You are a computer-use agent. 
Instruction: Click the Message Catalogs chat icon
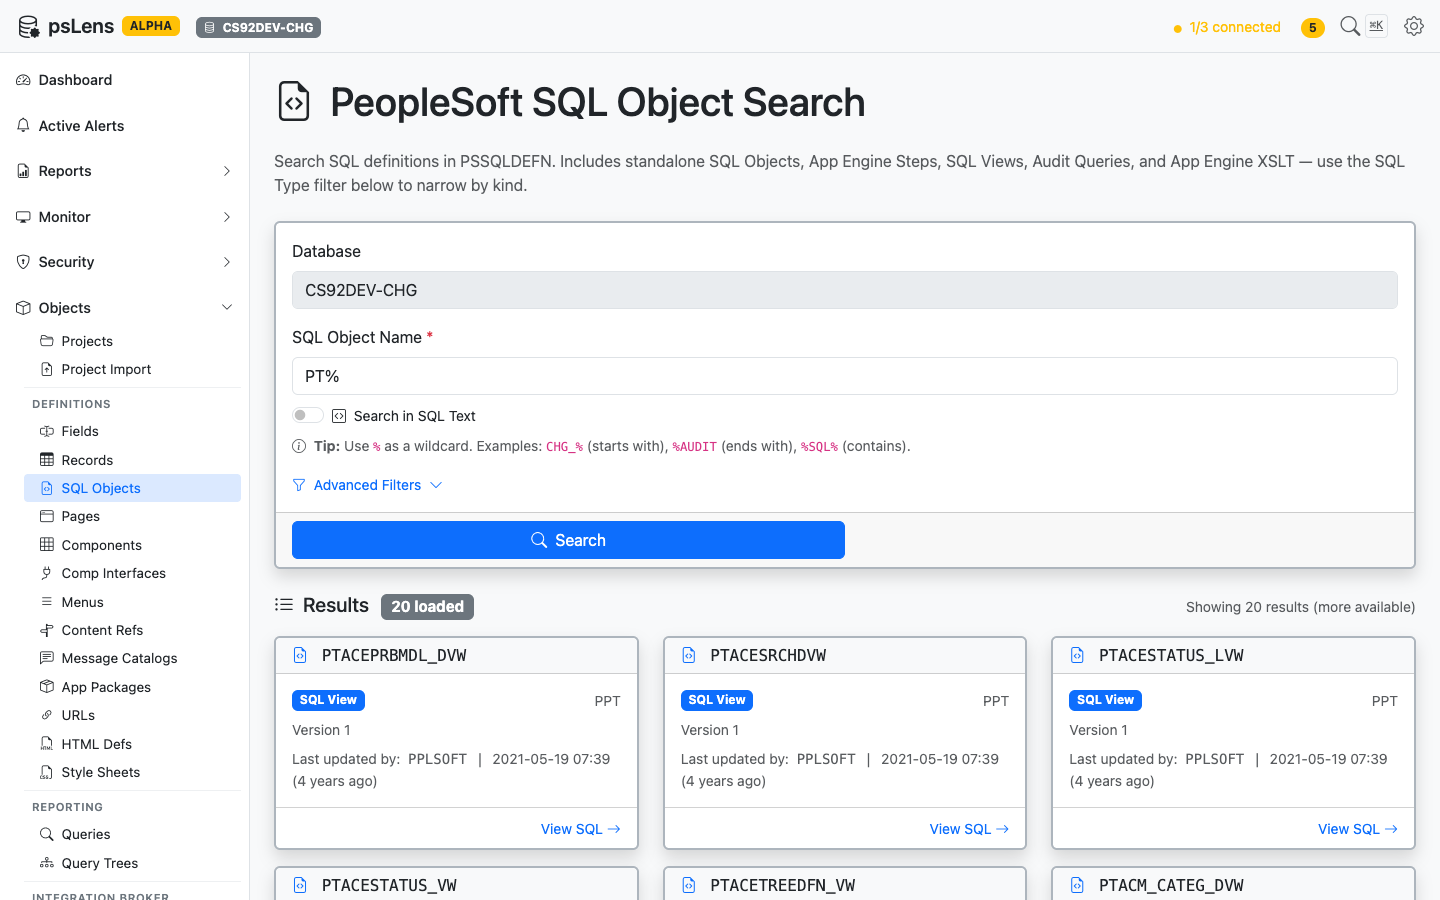[x=47, y=658]
